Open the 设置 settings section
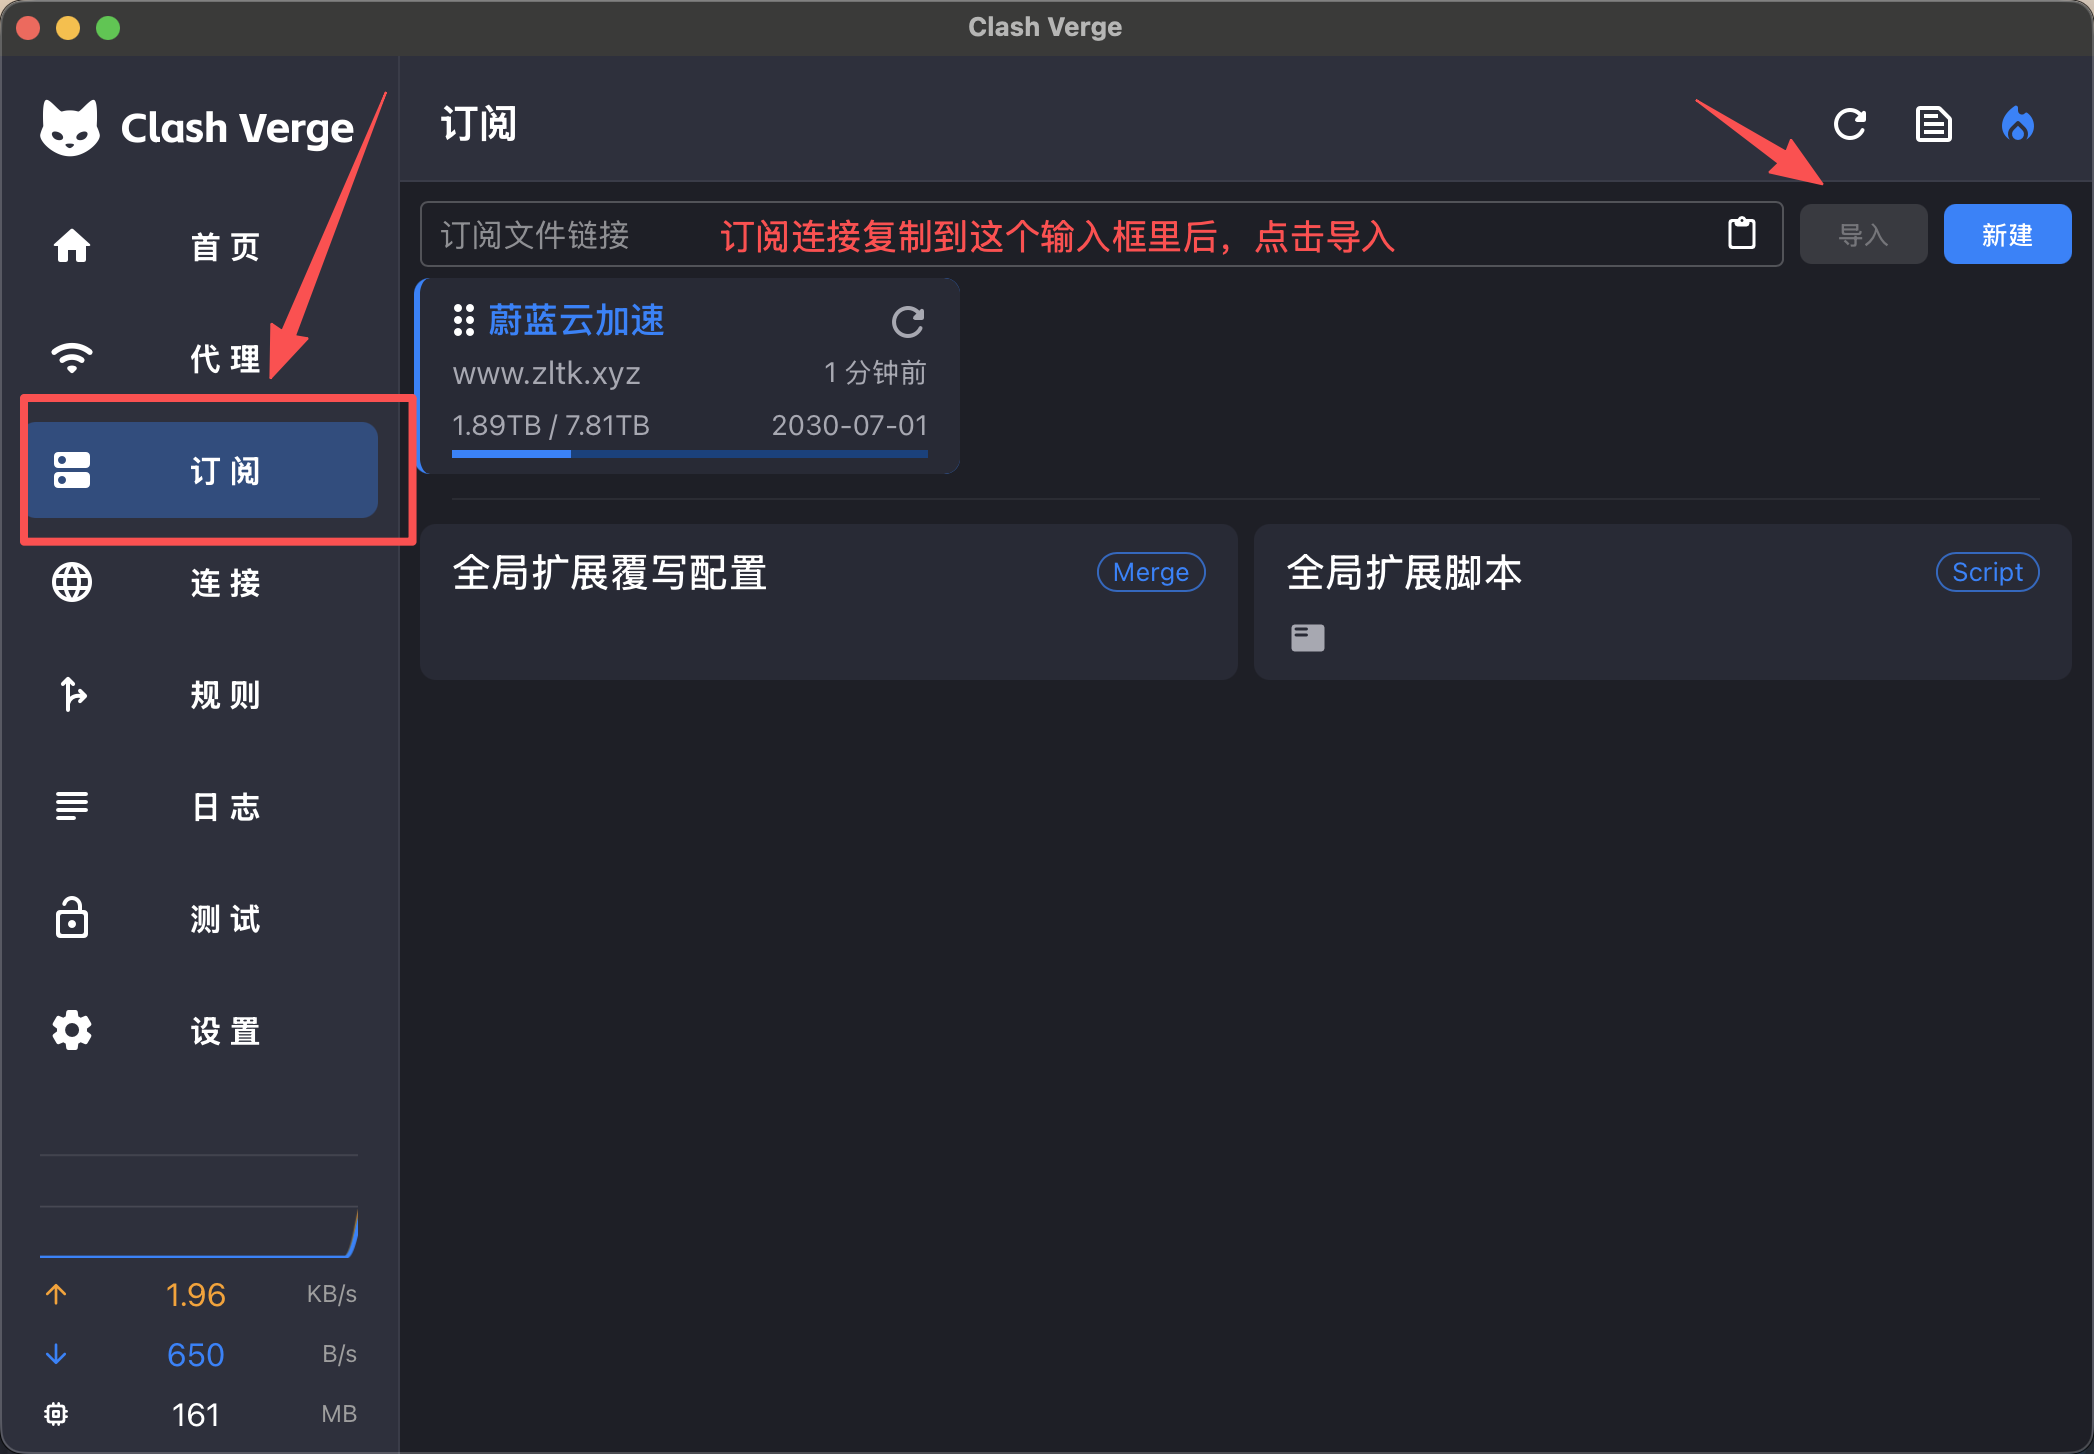 click(x=200, y=1030)
